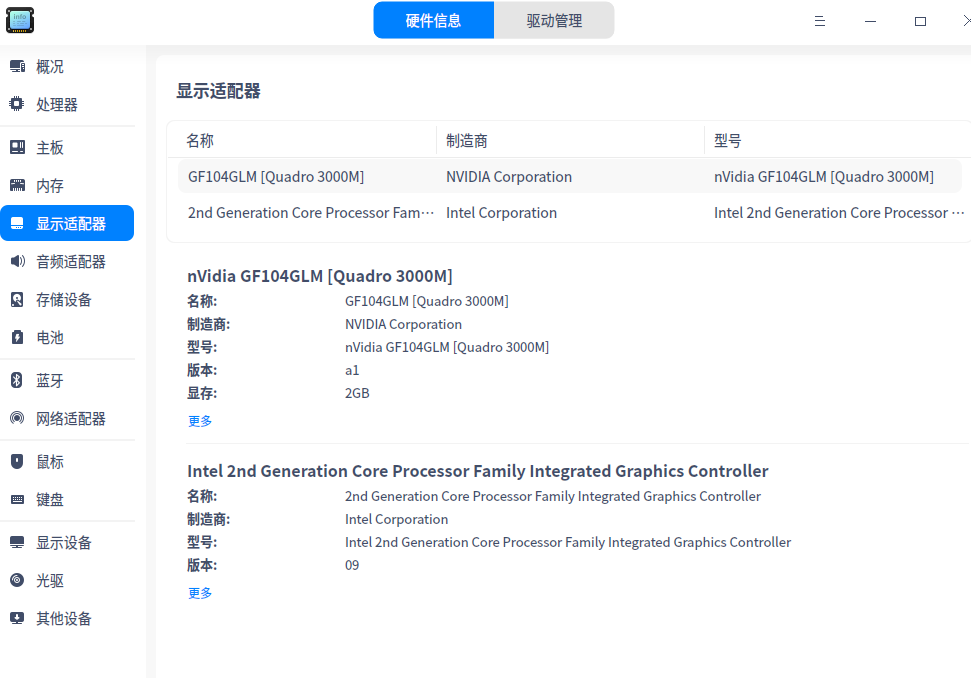
Task: Open 显示设备 in the sidebar
Action: [67, 542]
